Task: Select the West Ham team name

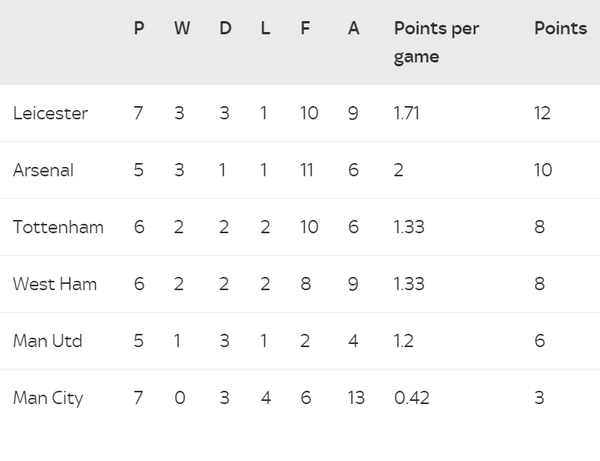Action: tap(55, 284)
